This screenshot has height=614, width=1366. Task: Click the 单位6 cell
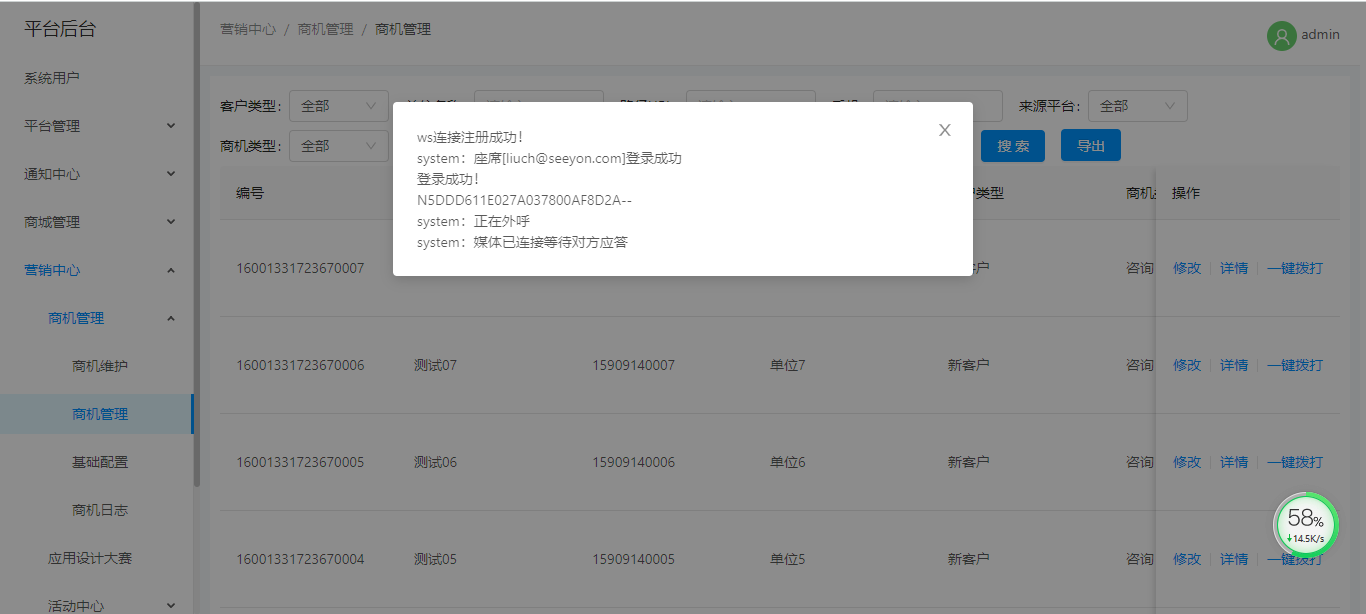tap(787, 462)
